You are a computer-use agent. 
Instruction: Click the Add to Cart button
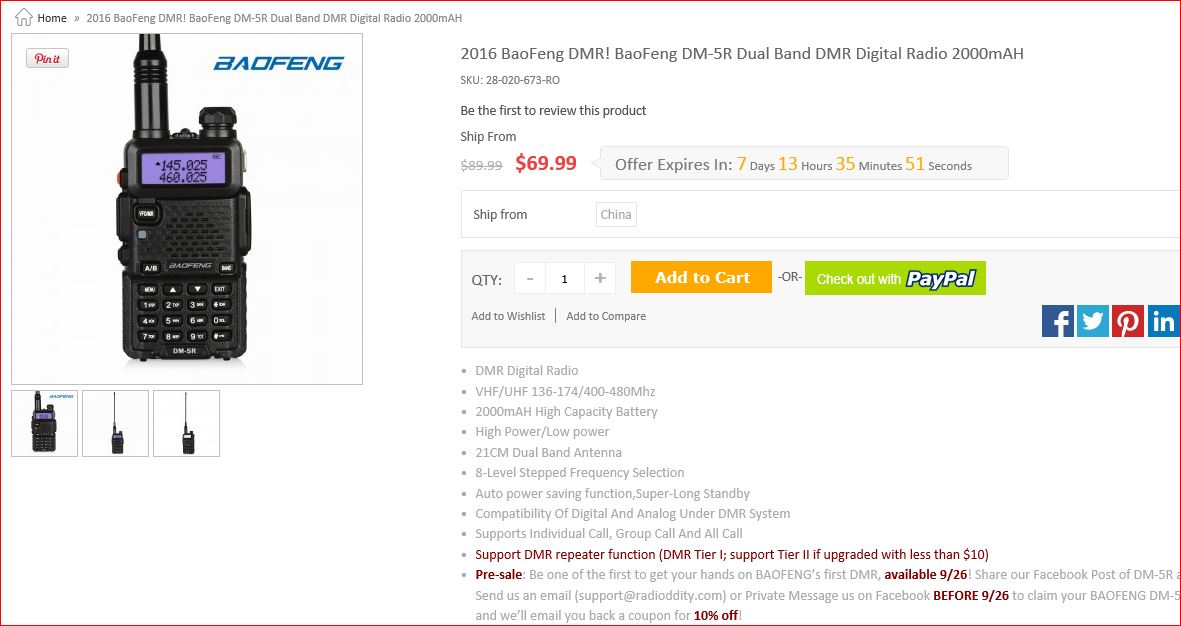coord(701,277)
